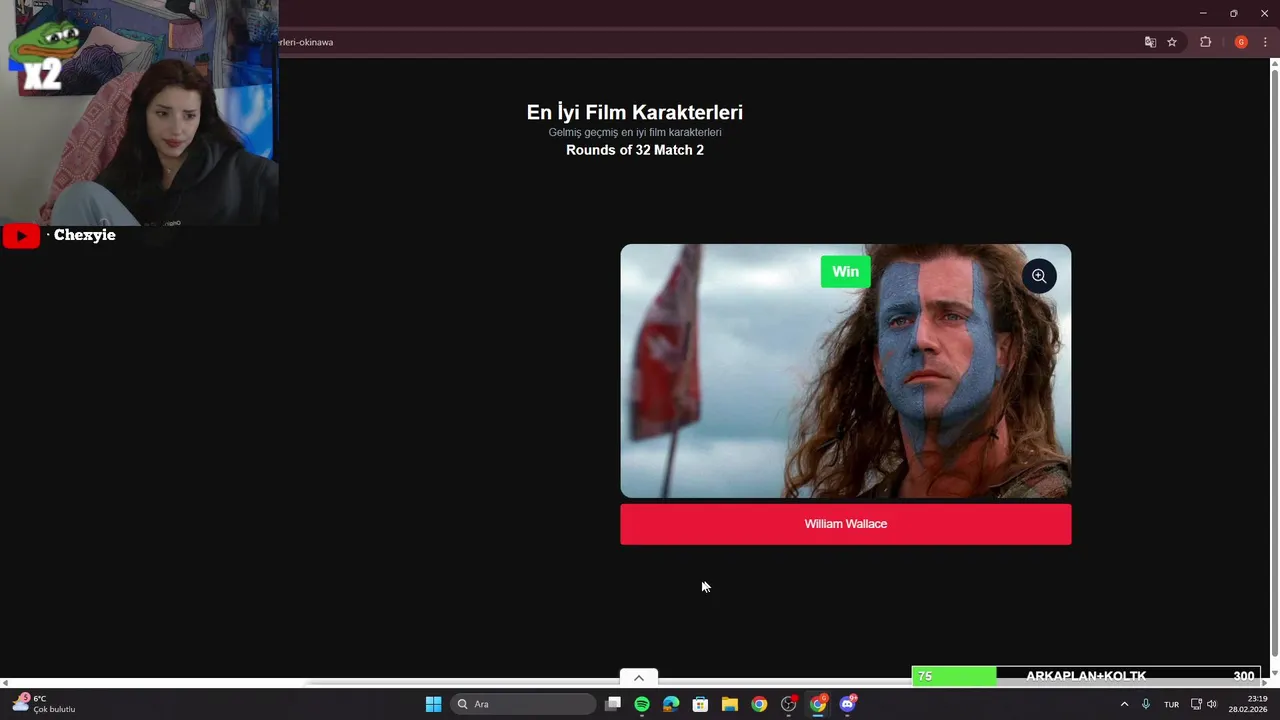
Task: Switch the TUR keyboard language indicator
Action: [x=1171, y=704]
